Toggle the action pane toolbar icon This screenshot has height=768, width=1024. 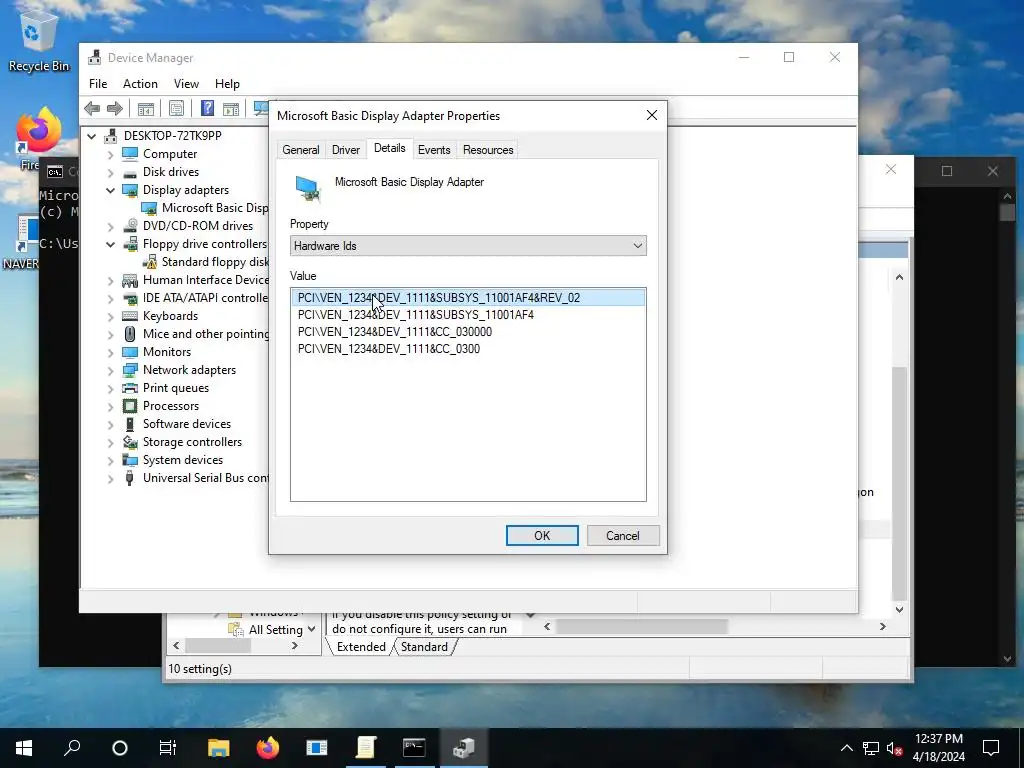click(x=231, y=108)
